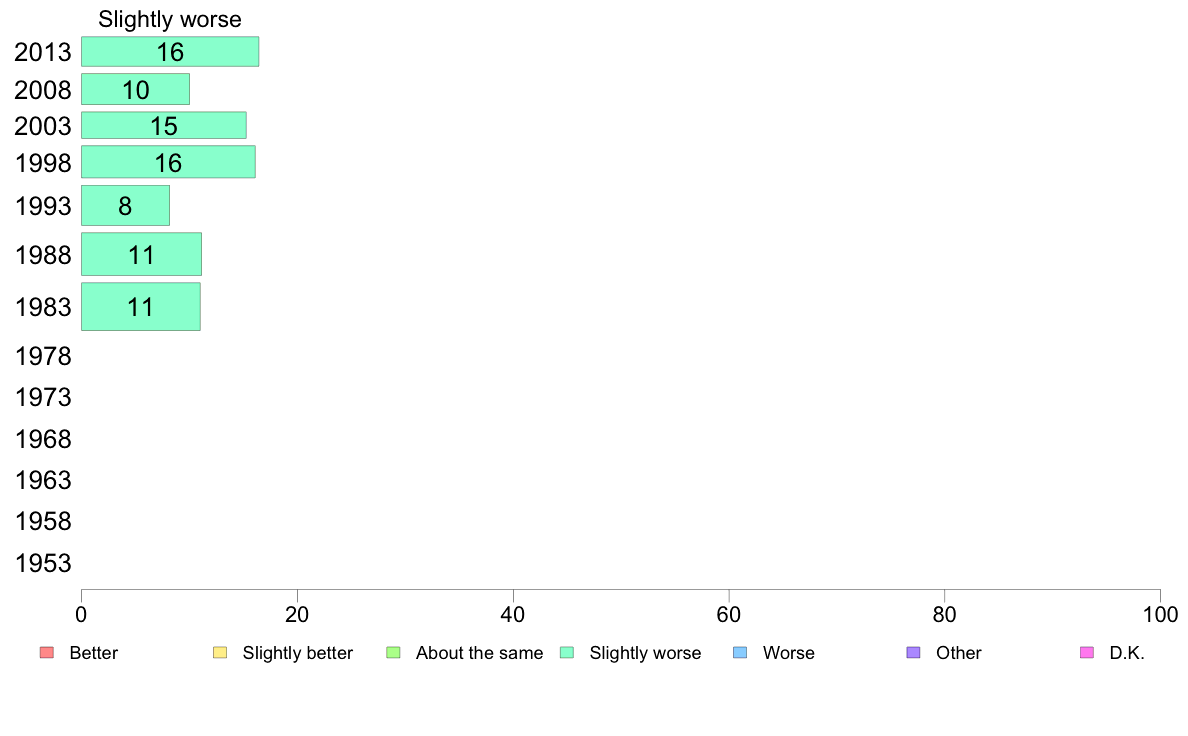Click the 1953 year label

44,563
